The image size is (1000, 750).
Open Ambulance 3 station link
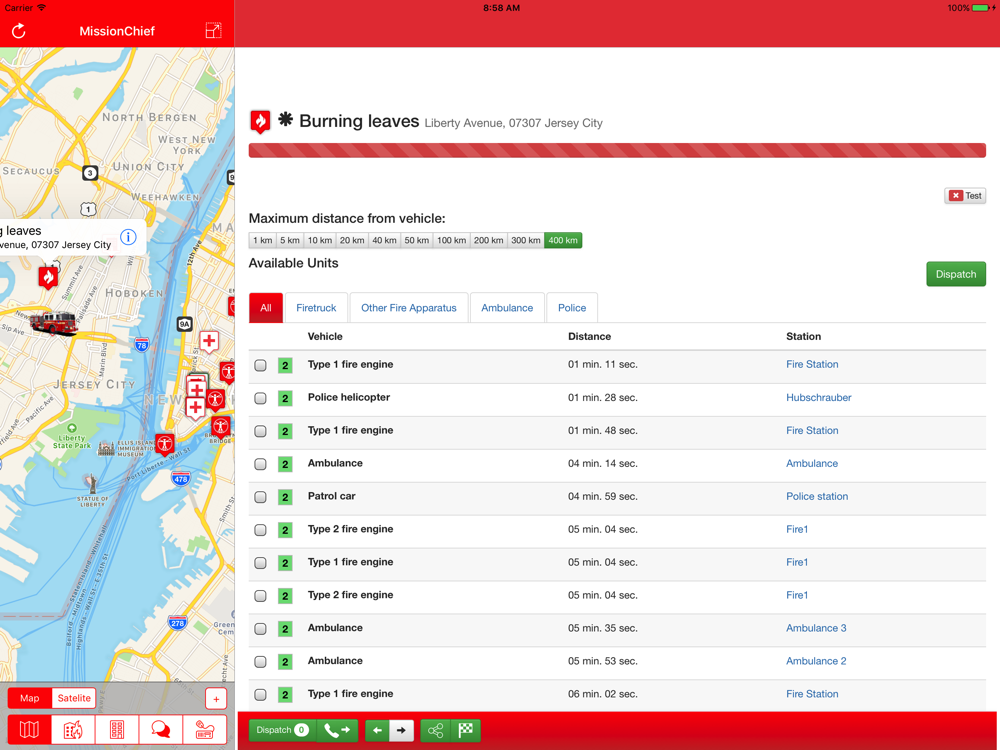pos(816,628)
